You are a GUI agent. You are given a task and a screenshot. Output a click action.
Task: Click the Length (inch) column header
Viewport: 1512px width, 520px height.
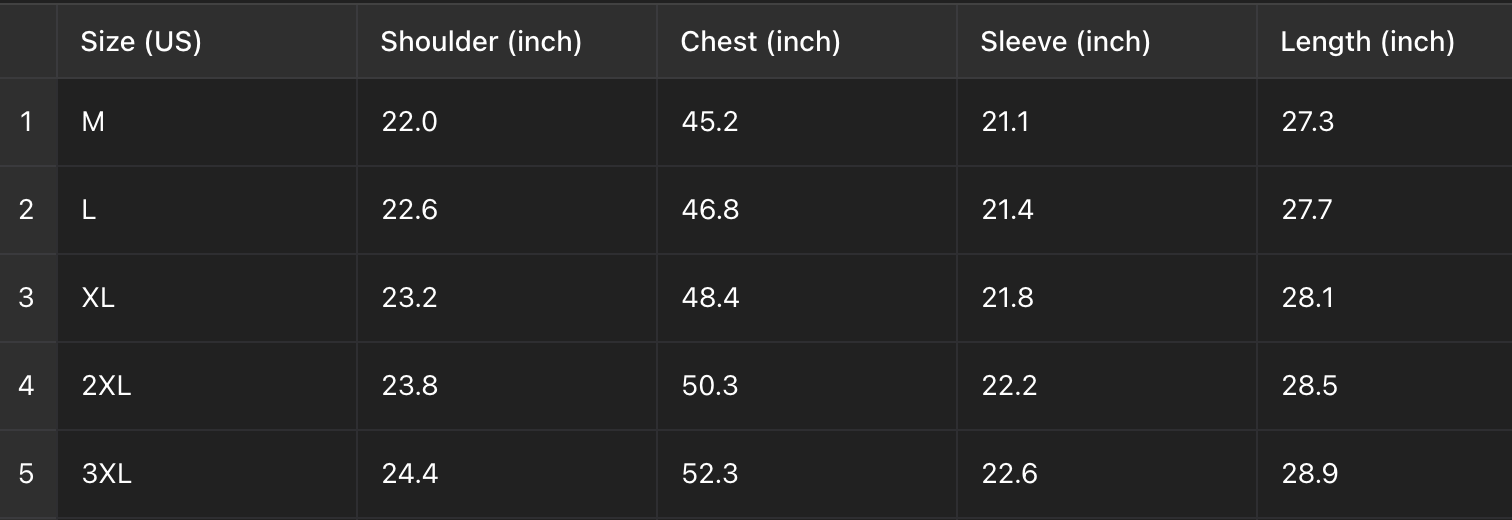(1384, 41)
